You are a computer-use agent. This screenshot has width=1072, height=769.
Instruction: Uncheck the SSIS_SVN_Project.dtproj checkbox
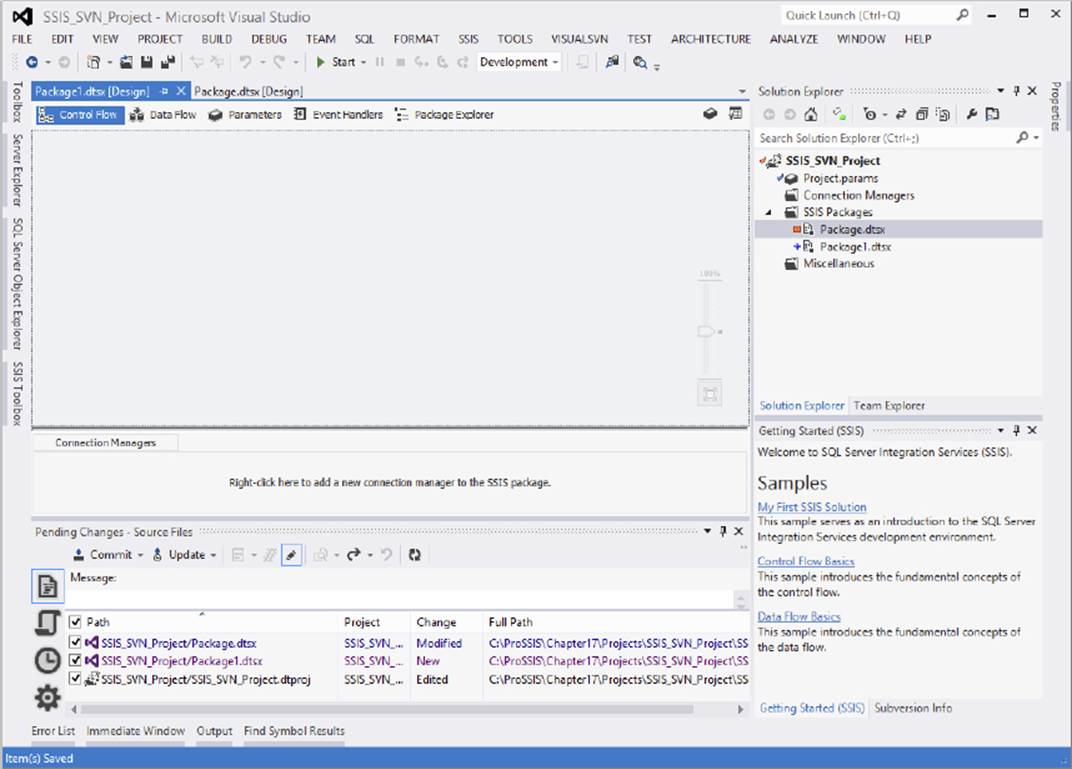pos(75,679)
